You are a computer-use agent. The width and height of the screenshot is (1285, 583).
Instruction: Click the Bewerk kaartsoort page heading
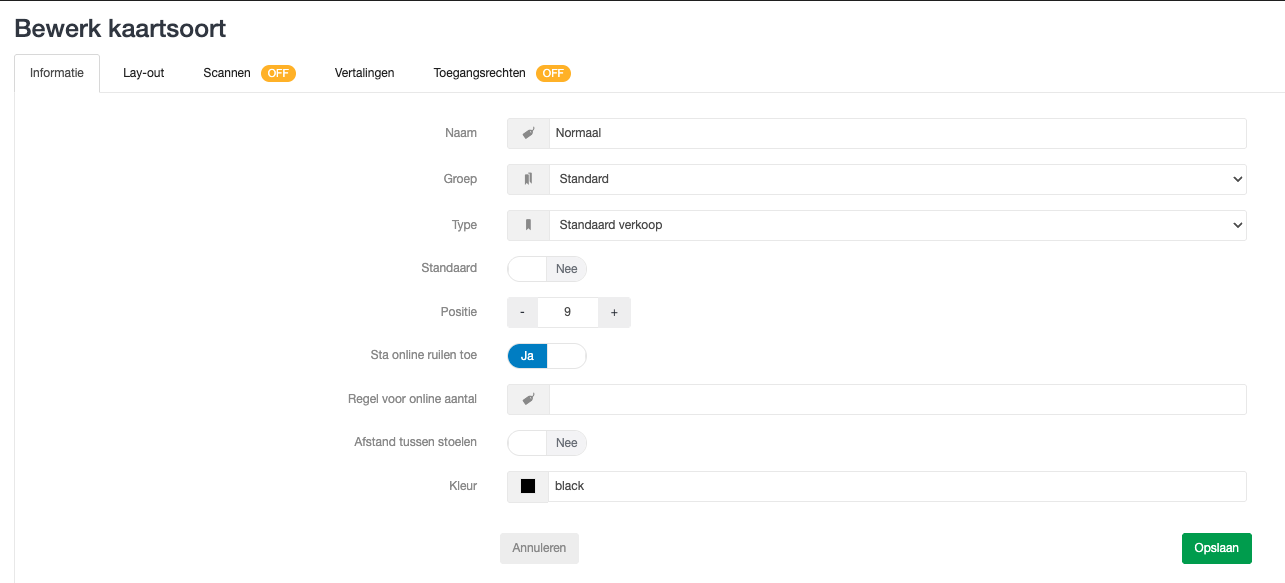point(120,28)
